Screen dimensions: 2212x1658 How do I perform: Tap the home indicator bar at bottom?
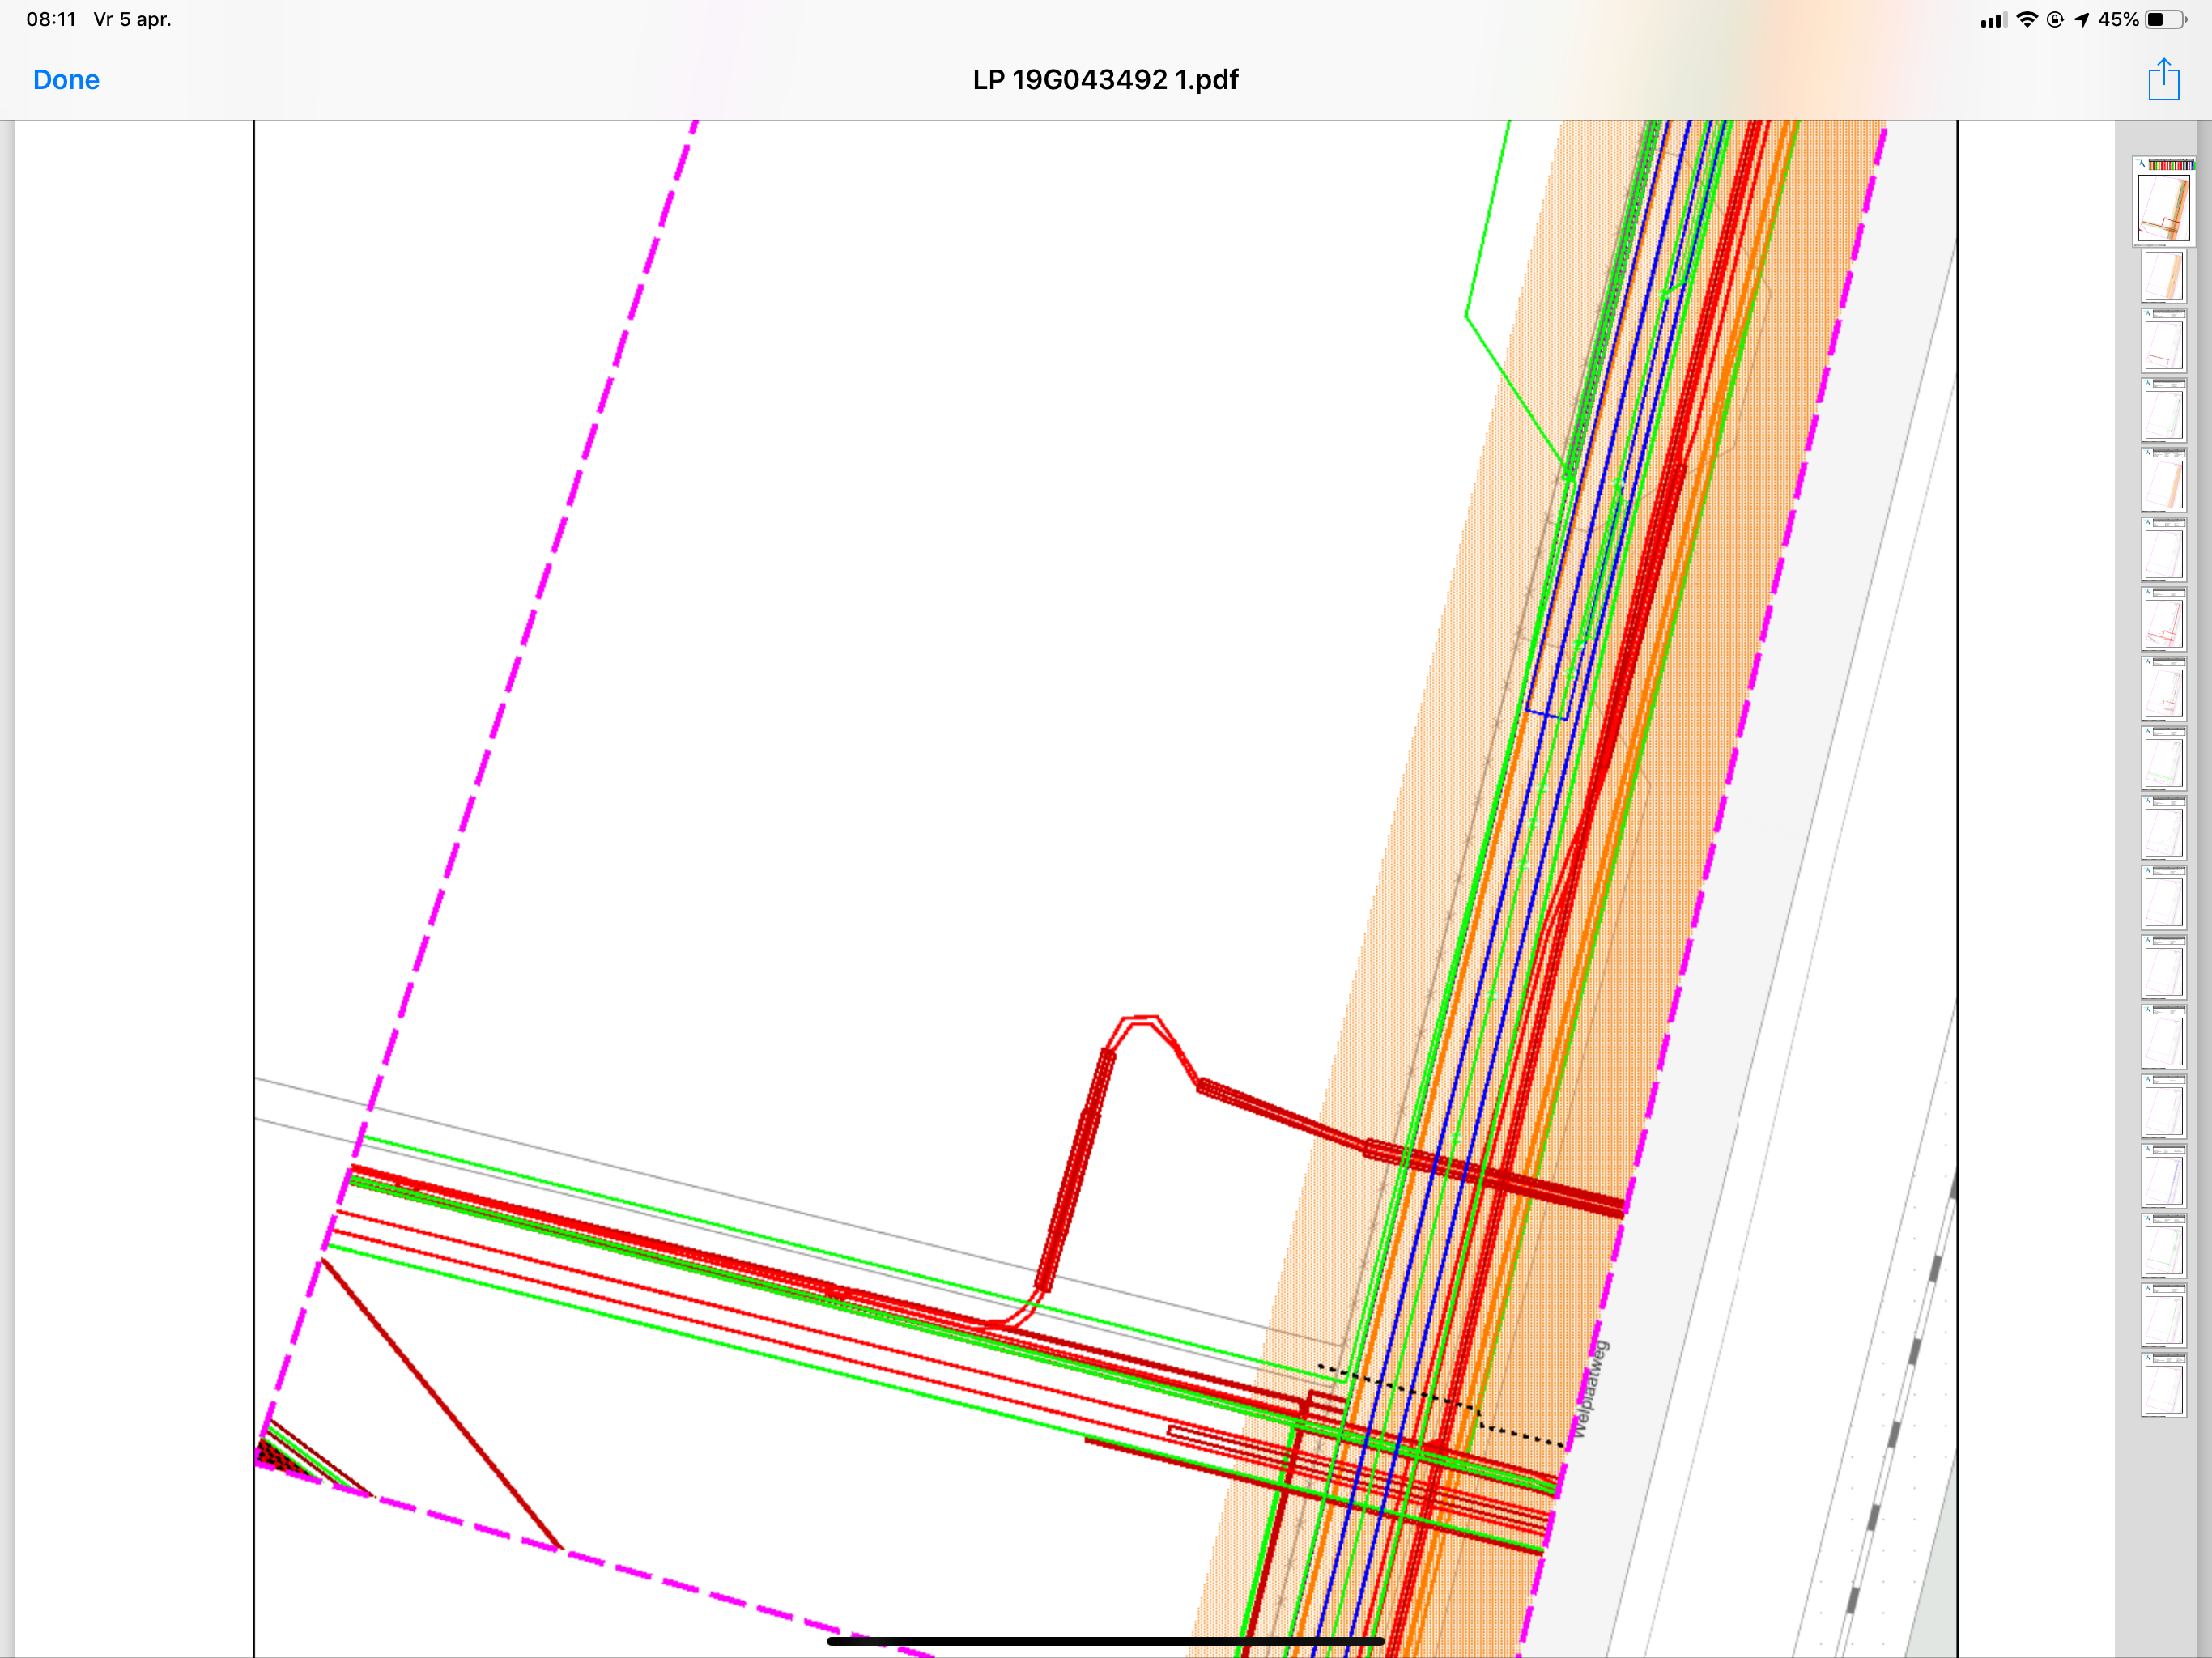(x=1105, y=1641)
